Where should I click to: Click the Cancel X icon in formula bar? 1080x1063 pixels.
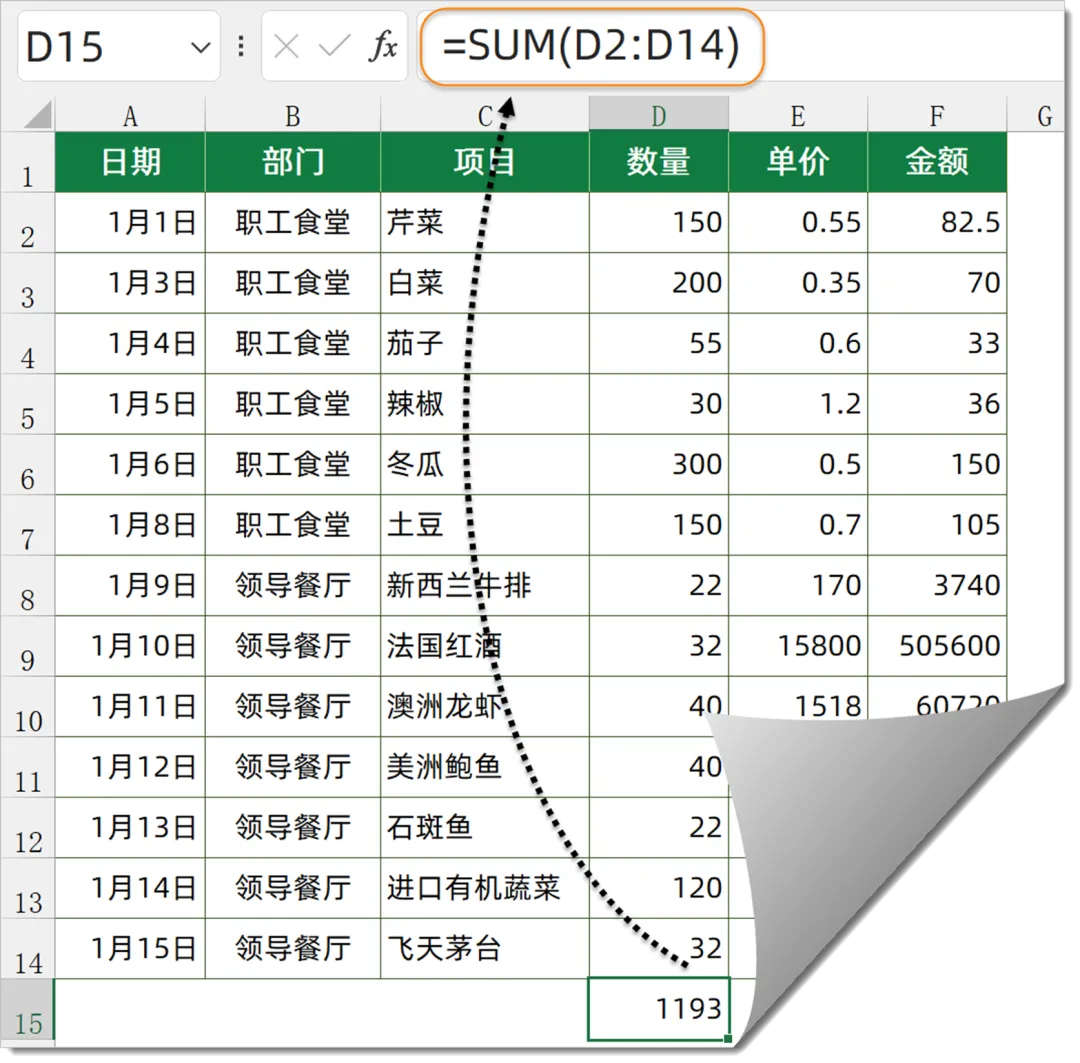(x=287, y=47)
